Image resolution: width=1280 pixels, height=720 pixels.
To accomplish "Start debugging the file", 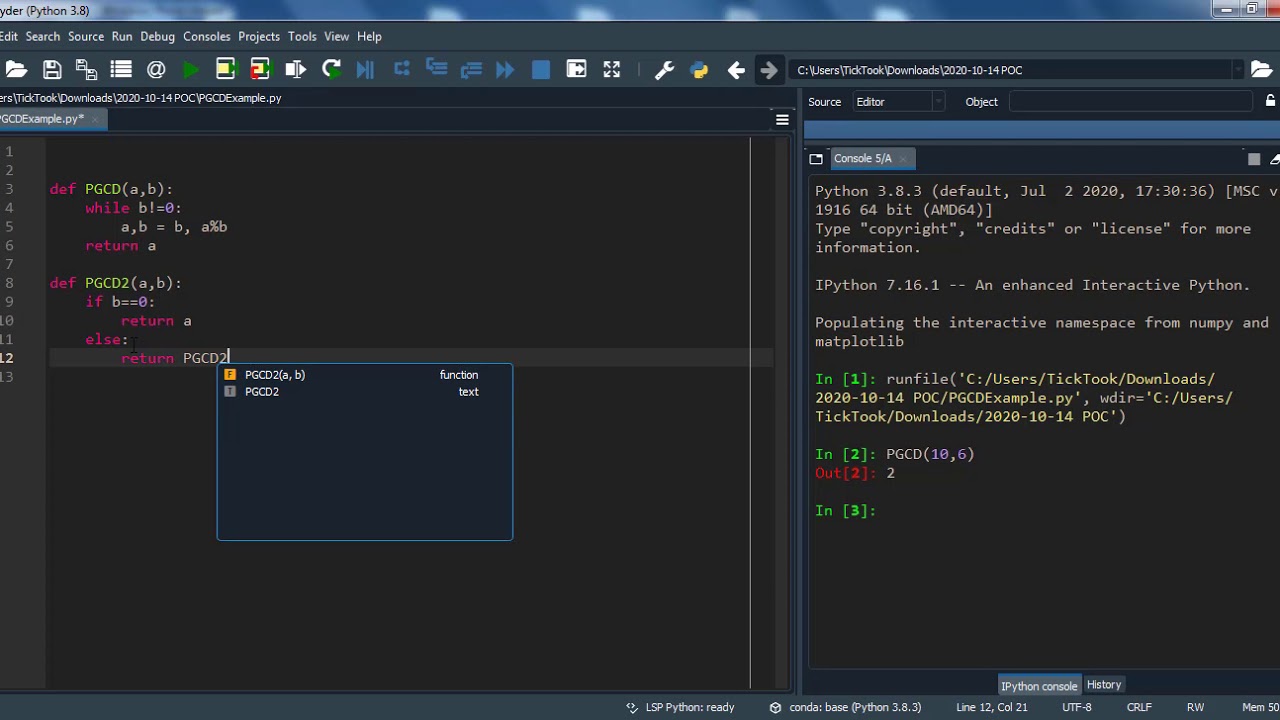I will click(x=365, y=69).
